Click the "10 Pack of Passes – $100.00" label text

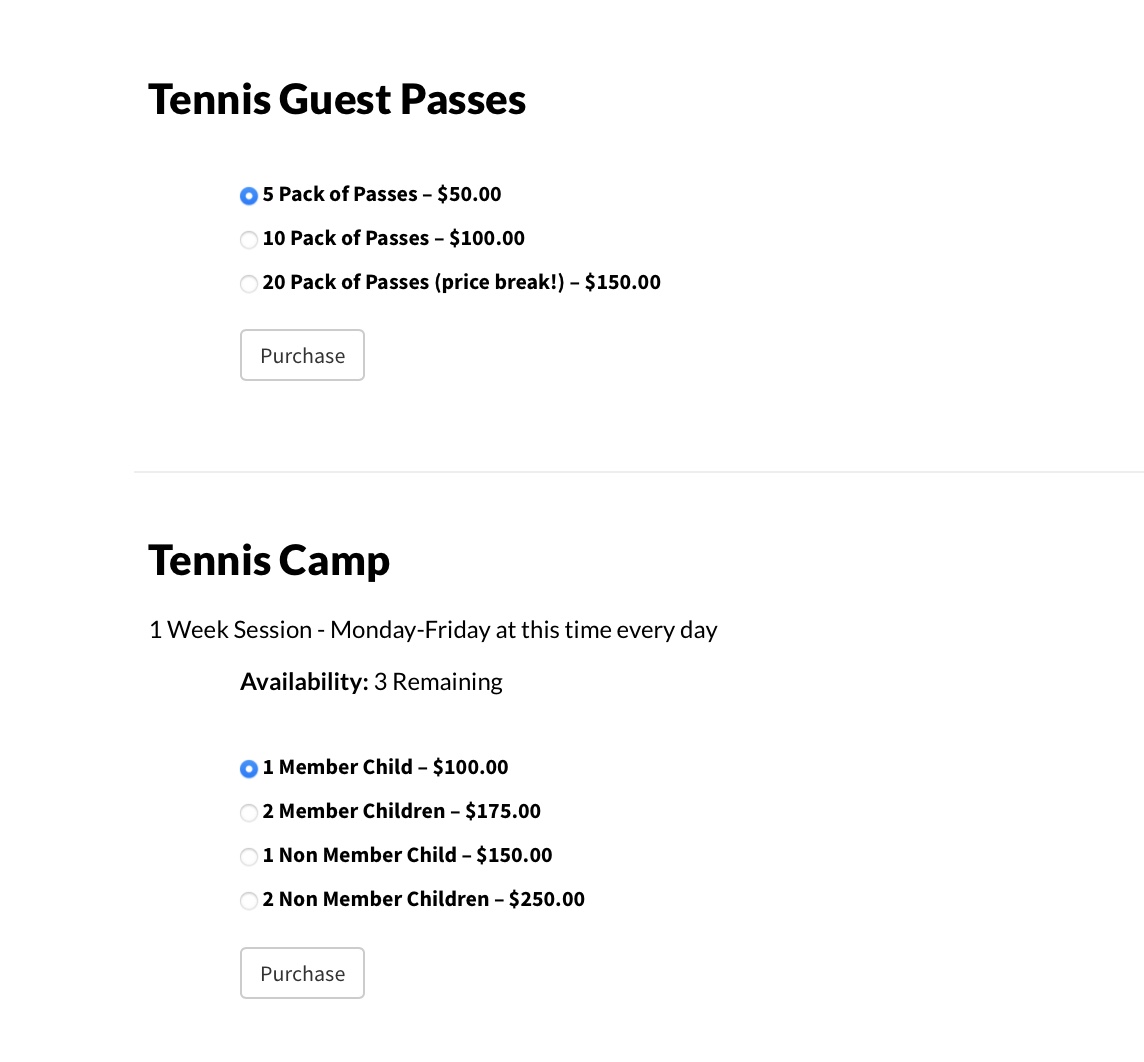pyautogui.click(x=394, y=238)
